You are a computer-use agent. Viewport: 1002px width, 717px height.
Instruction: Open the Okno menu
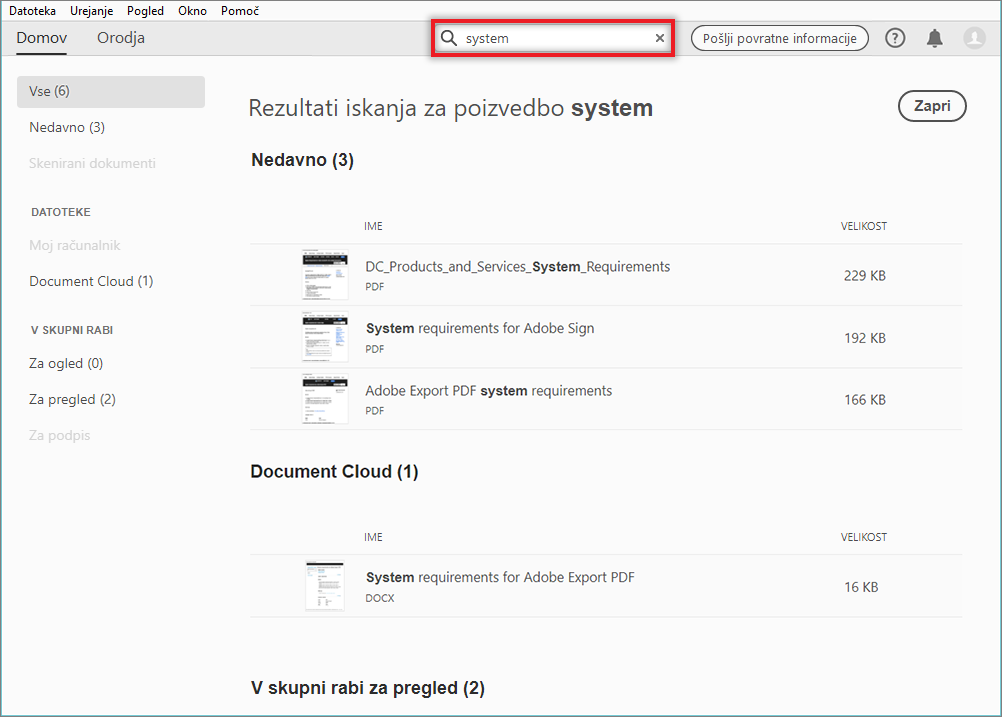point(192,11)
